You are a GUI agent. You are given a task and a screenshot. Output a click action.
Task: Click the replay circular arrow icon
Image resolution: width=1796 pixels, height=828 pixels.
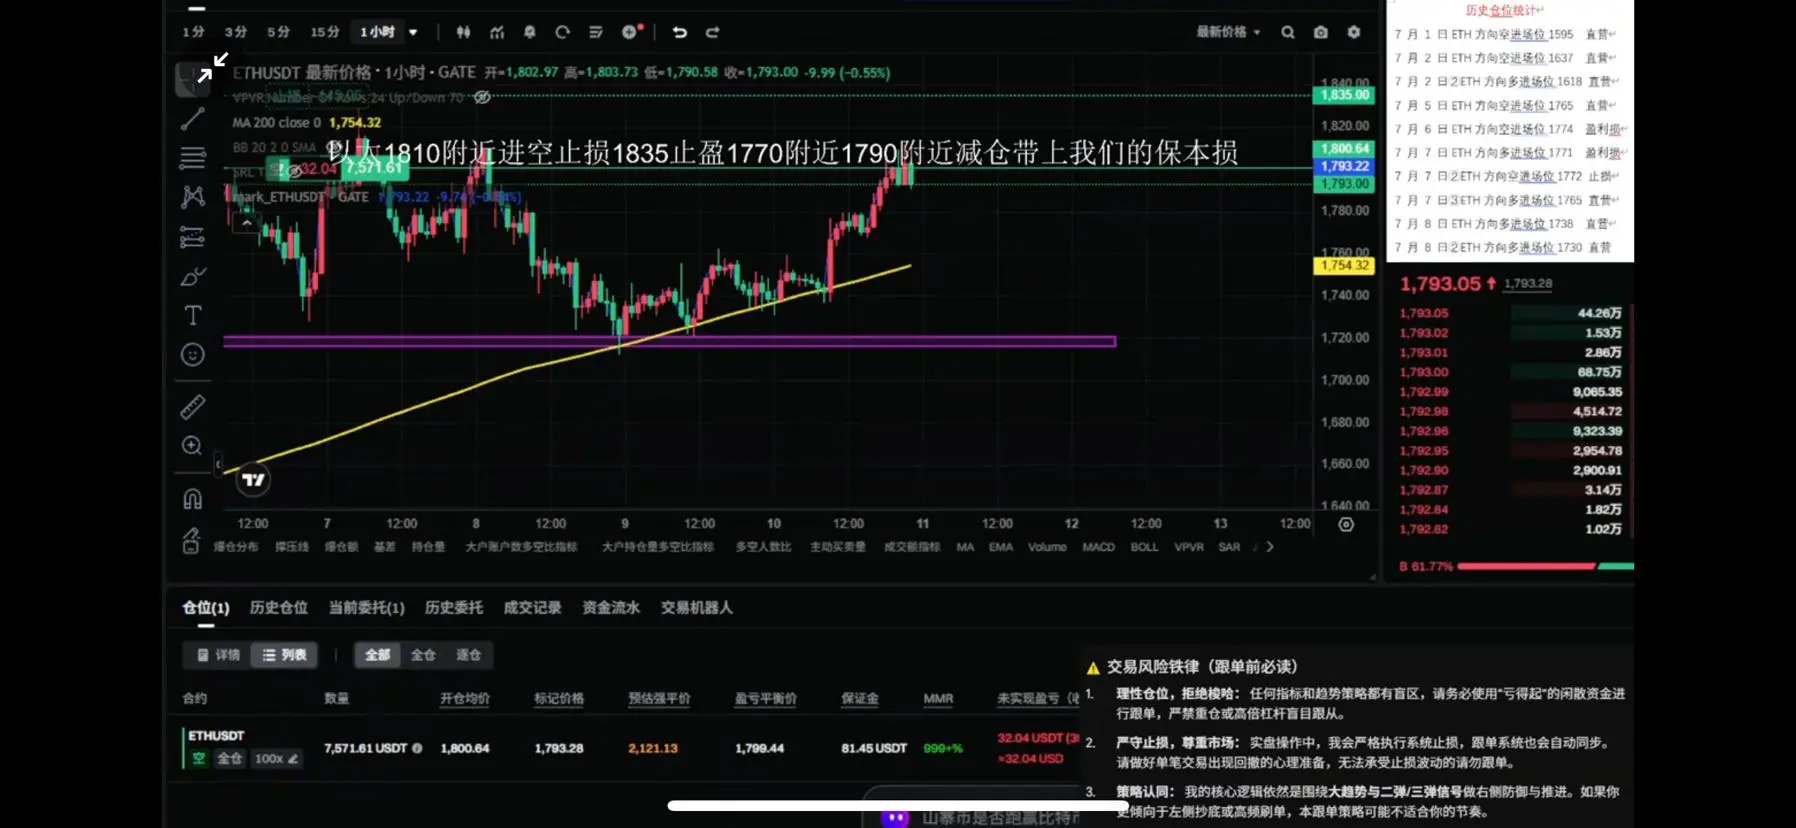563,32
